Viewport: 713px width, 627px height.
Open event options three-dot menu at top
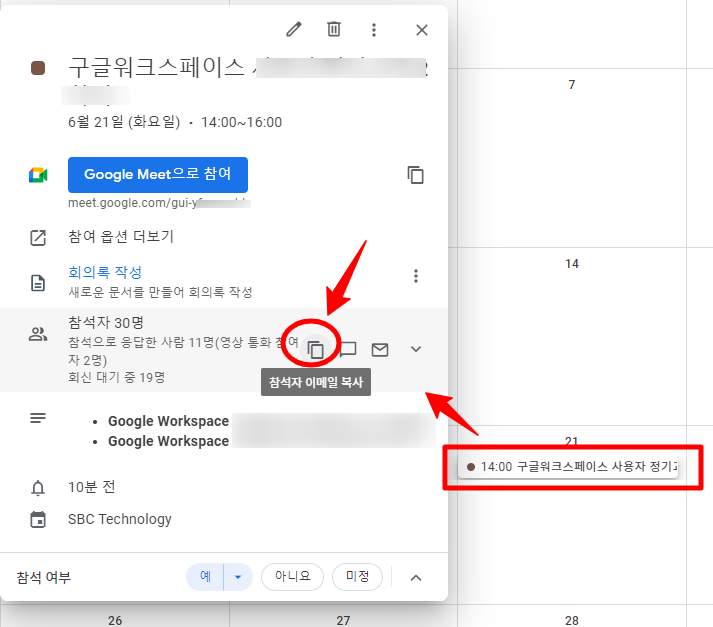(374, 30)
